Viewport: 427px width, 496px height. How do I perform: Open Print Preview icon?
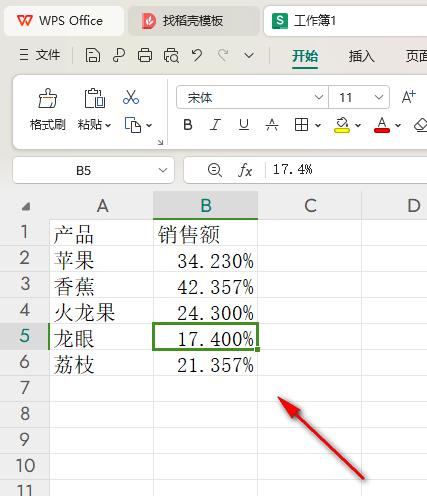(x=171, y=55)
